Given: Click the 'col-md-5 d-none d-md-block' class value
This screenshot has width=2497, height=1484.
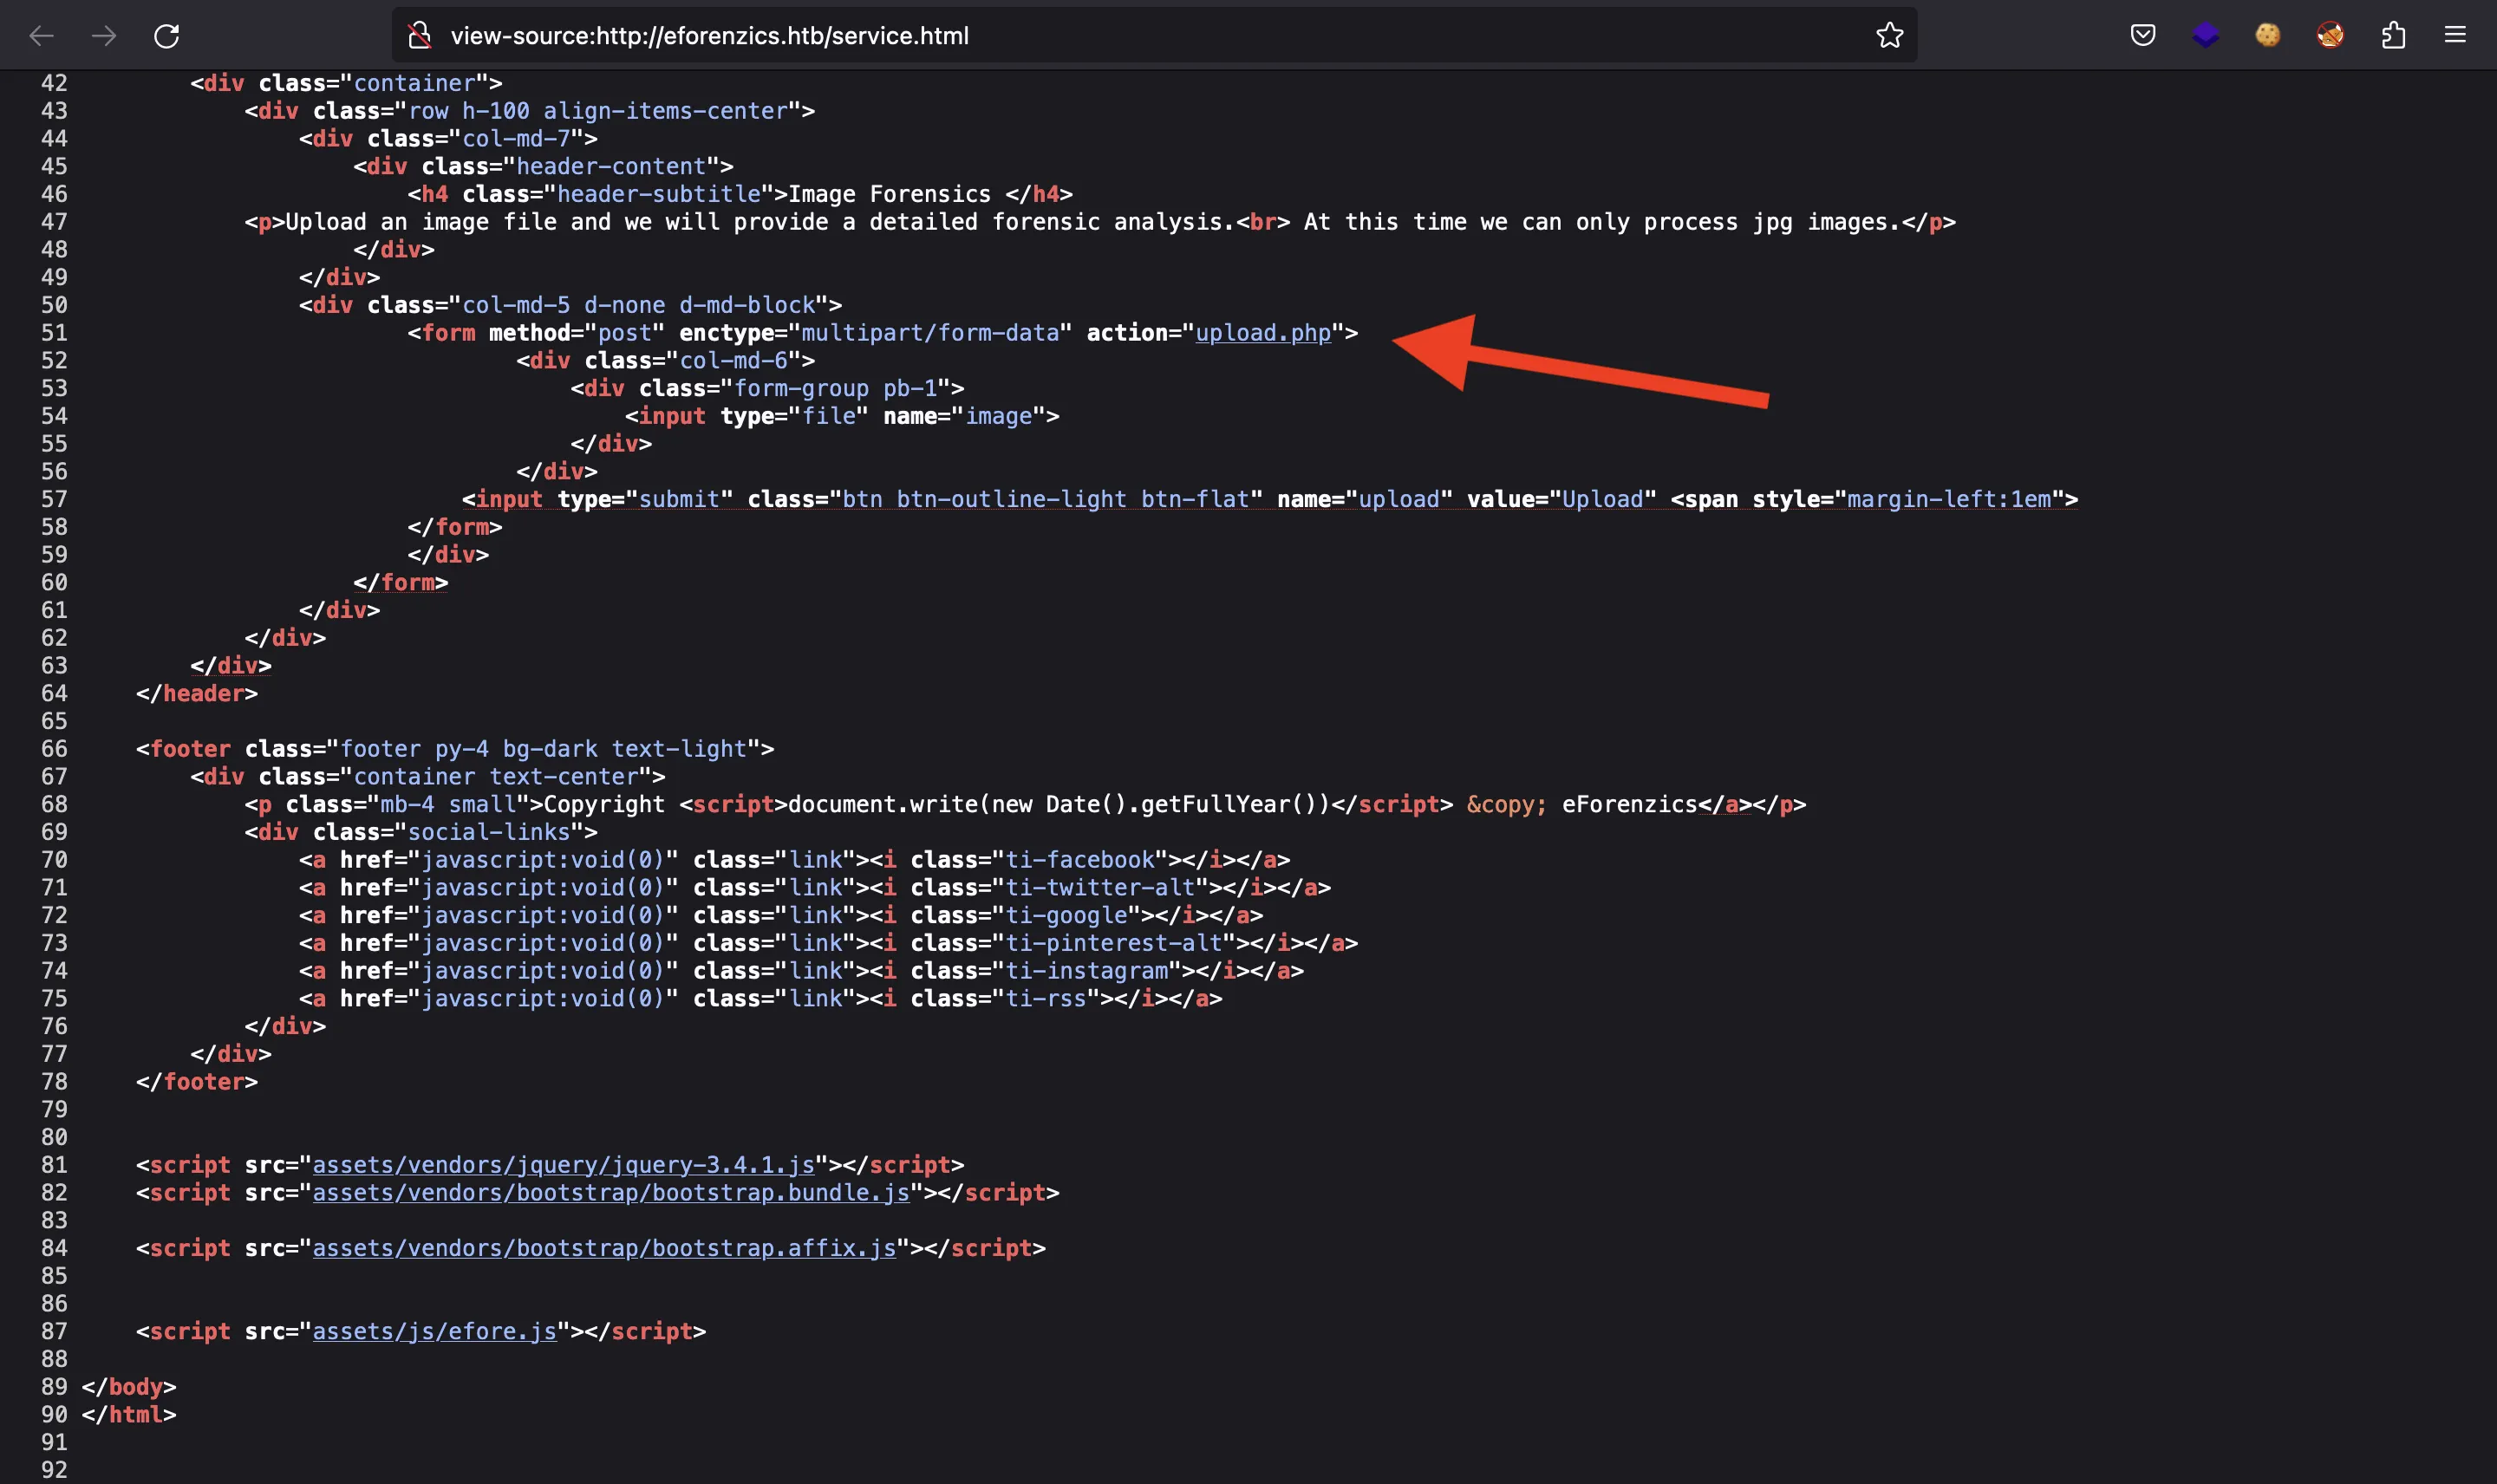Looking at the screenshot, I should [x=639, y=305].
